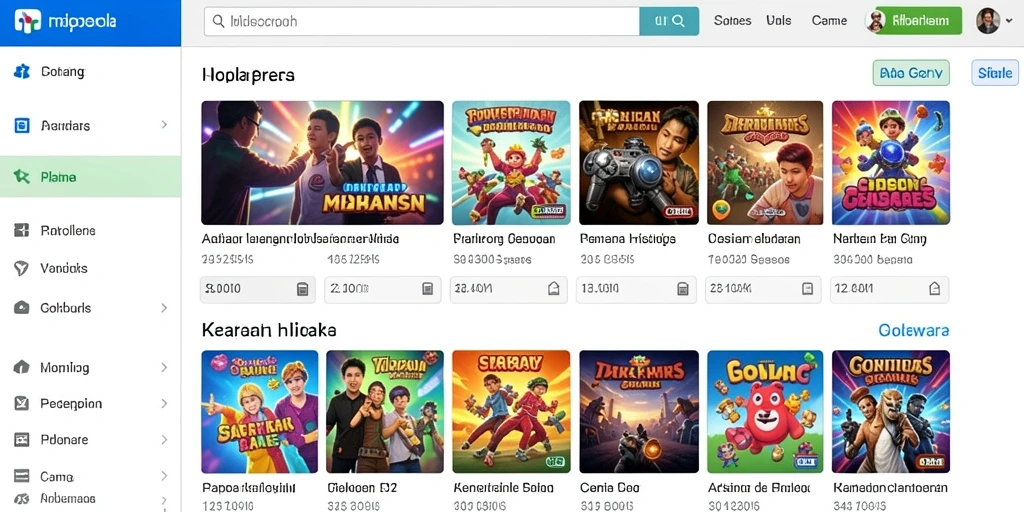This screenshot has width=1024, height=512.
Task: Open the Gialoosn D2 game thumbnail
Action: 385,411
